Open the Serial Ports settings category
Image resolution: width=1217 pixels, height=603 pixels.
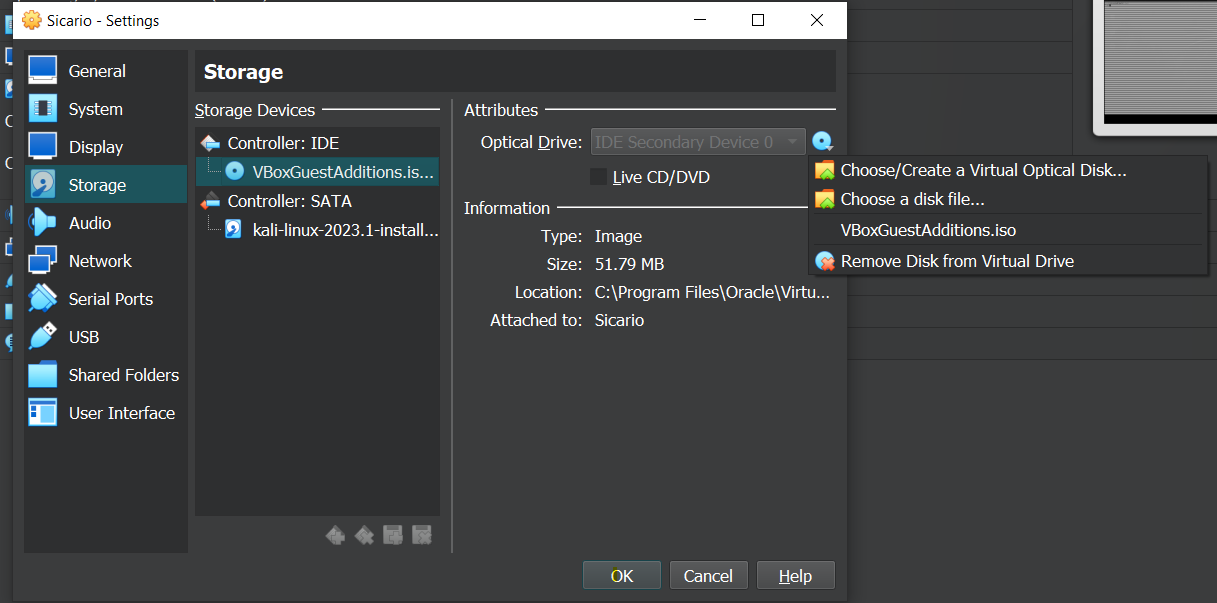tap(105, 299)
